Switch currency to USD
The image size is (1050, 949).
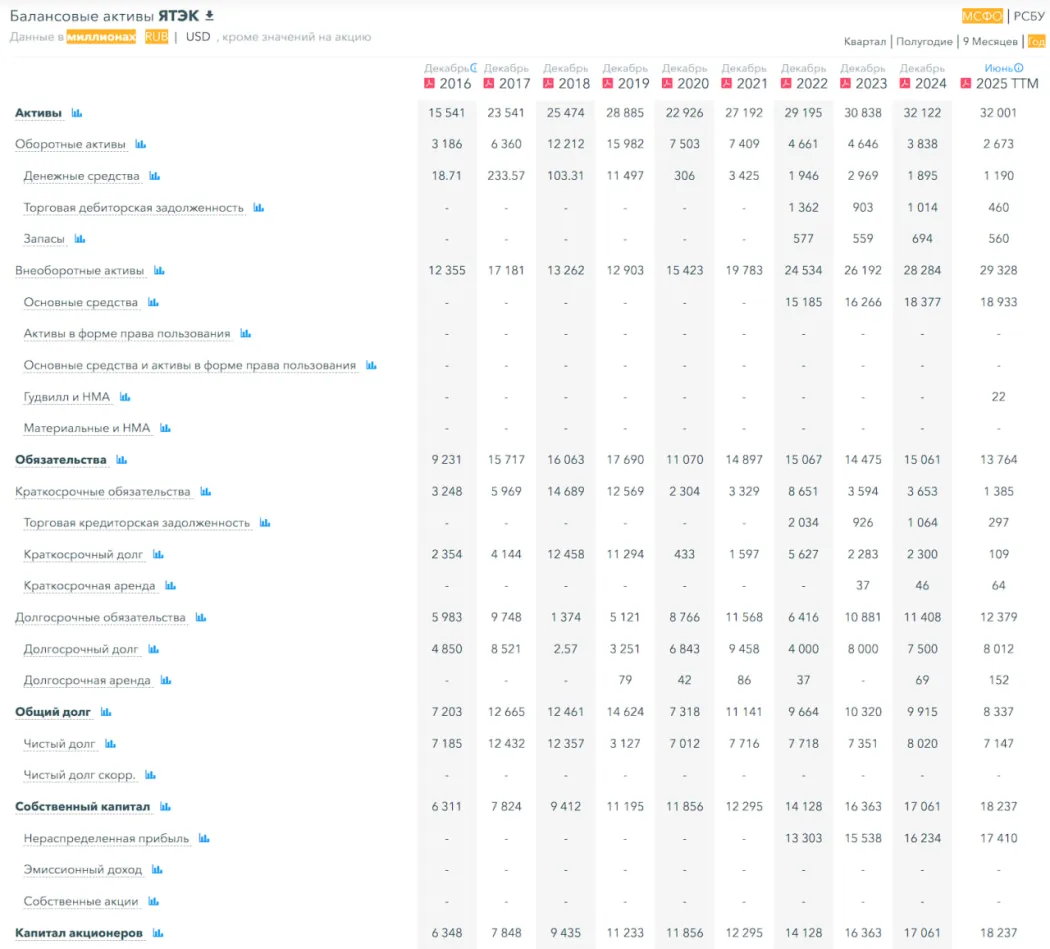(198, 37)
